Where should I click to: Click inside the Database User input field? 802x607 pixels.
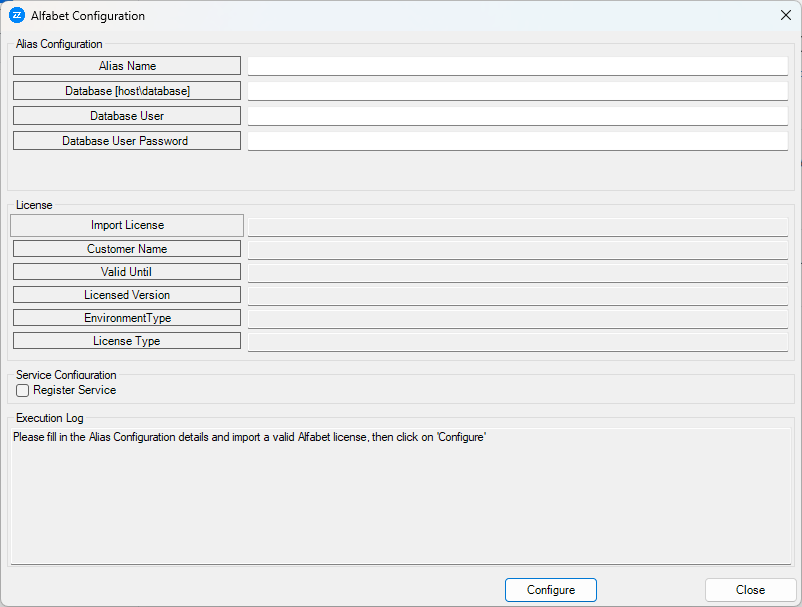pyautogui.click(x=516, y=115)
